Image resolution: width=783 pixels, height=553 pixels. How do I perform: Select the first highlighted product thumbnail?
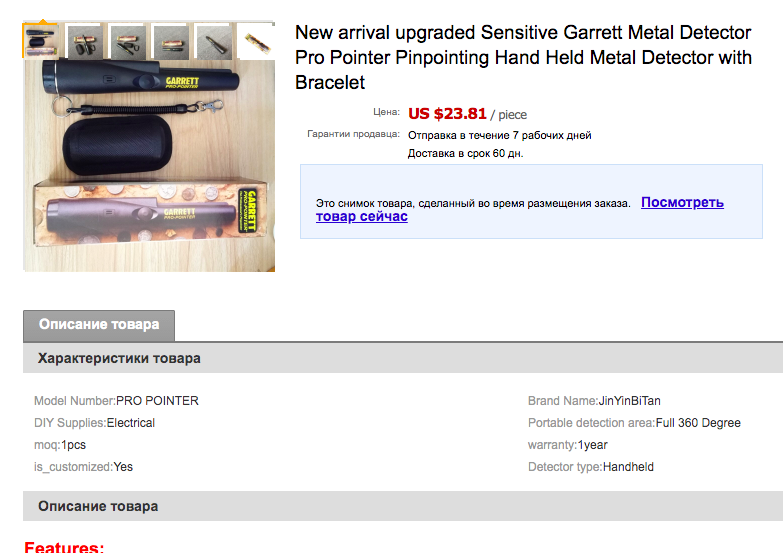click(x=41, y=41)
